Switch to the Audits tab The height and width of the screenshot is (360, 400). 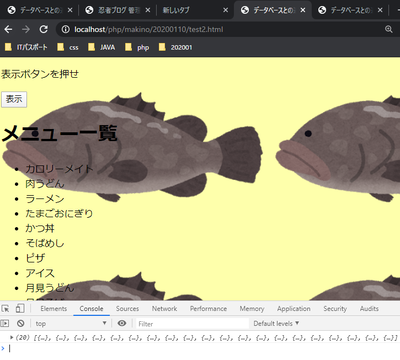[x=369, y=309]
